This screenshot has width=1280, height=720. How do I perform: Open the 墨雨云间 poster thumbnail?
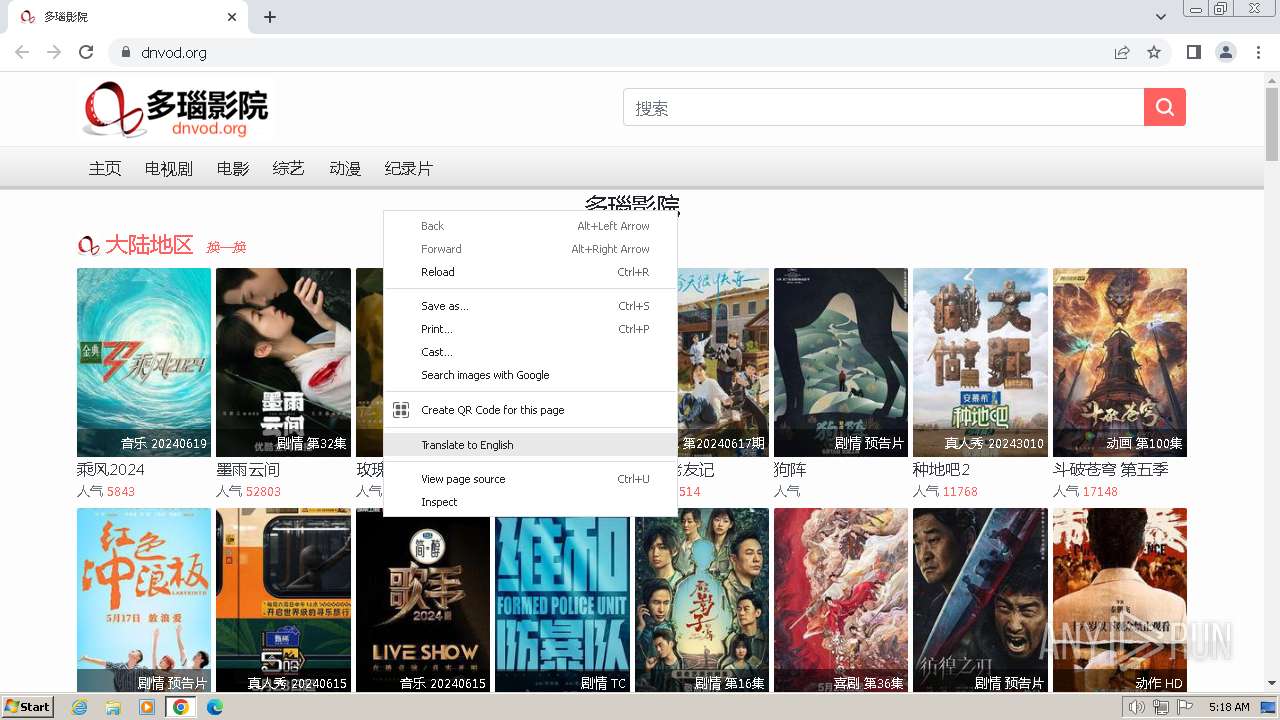(283, 362)
